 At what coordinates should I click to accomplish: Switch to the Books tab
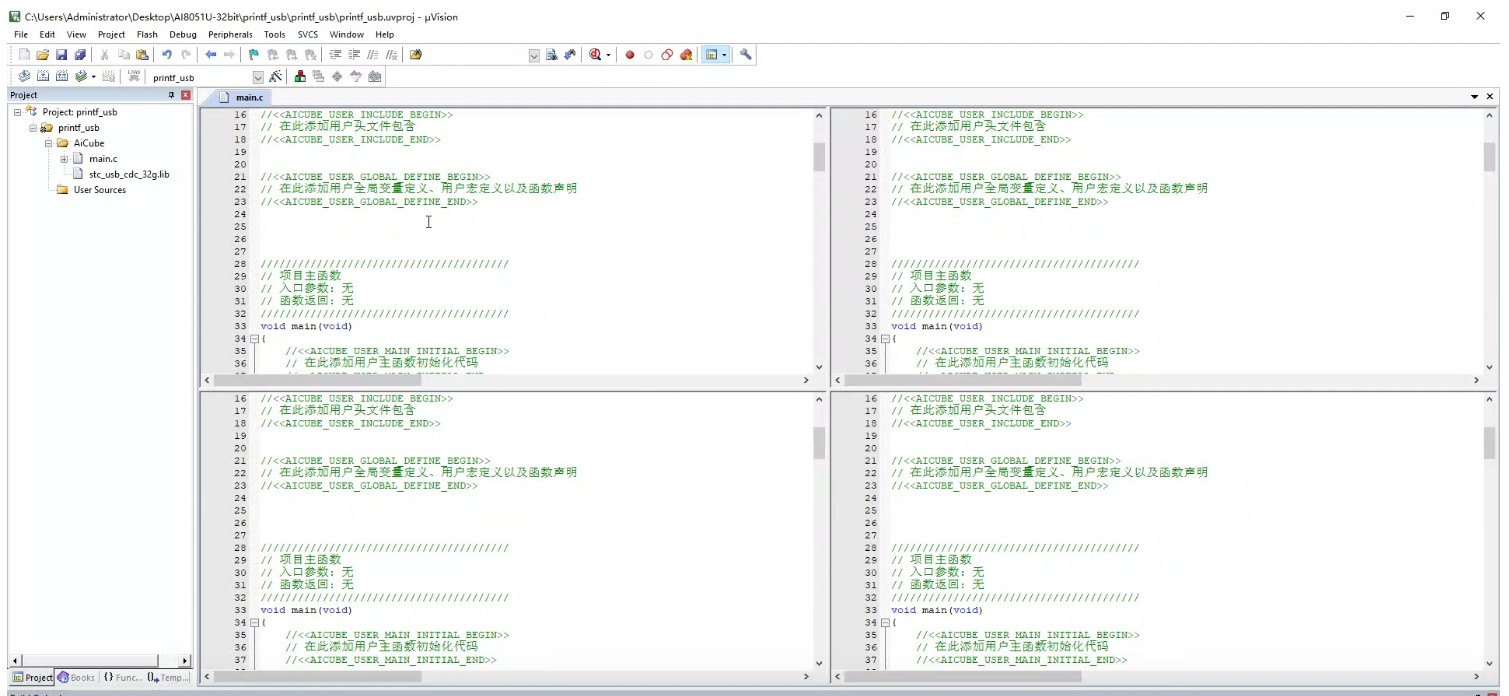(x=76, y=677)
